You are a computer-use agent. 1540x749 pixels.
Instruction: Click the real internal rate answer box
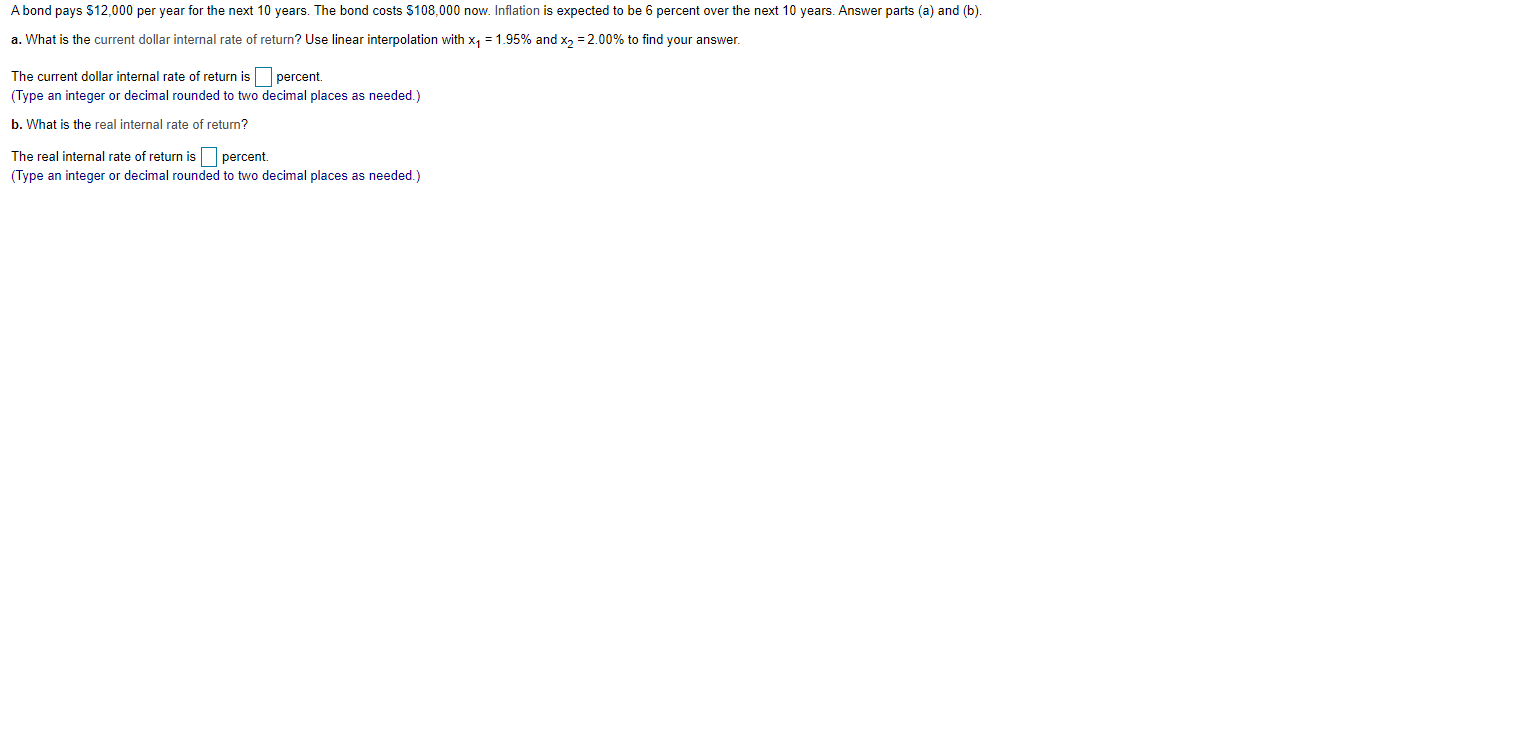click(x=209, y=157)
